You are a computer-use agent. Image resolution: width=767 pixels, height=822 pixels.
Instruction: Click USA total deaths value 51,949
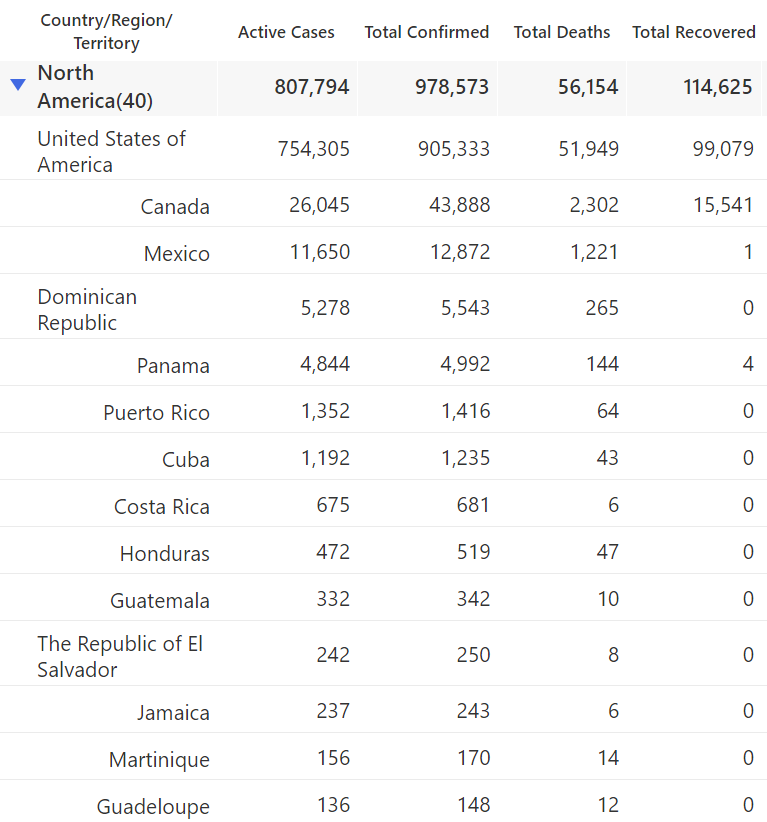pos(589,149)
